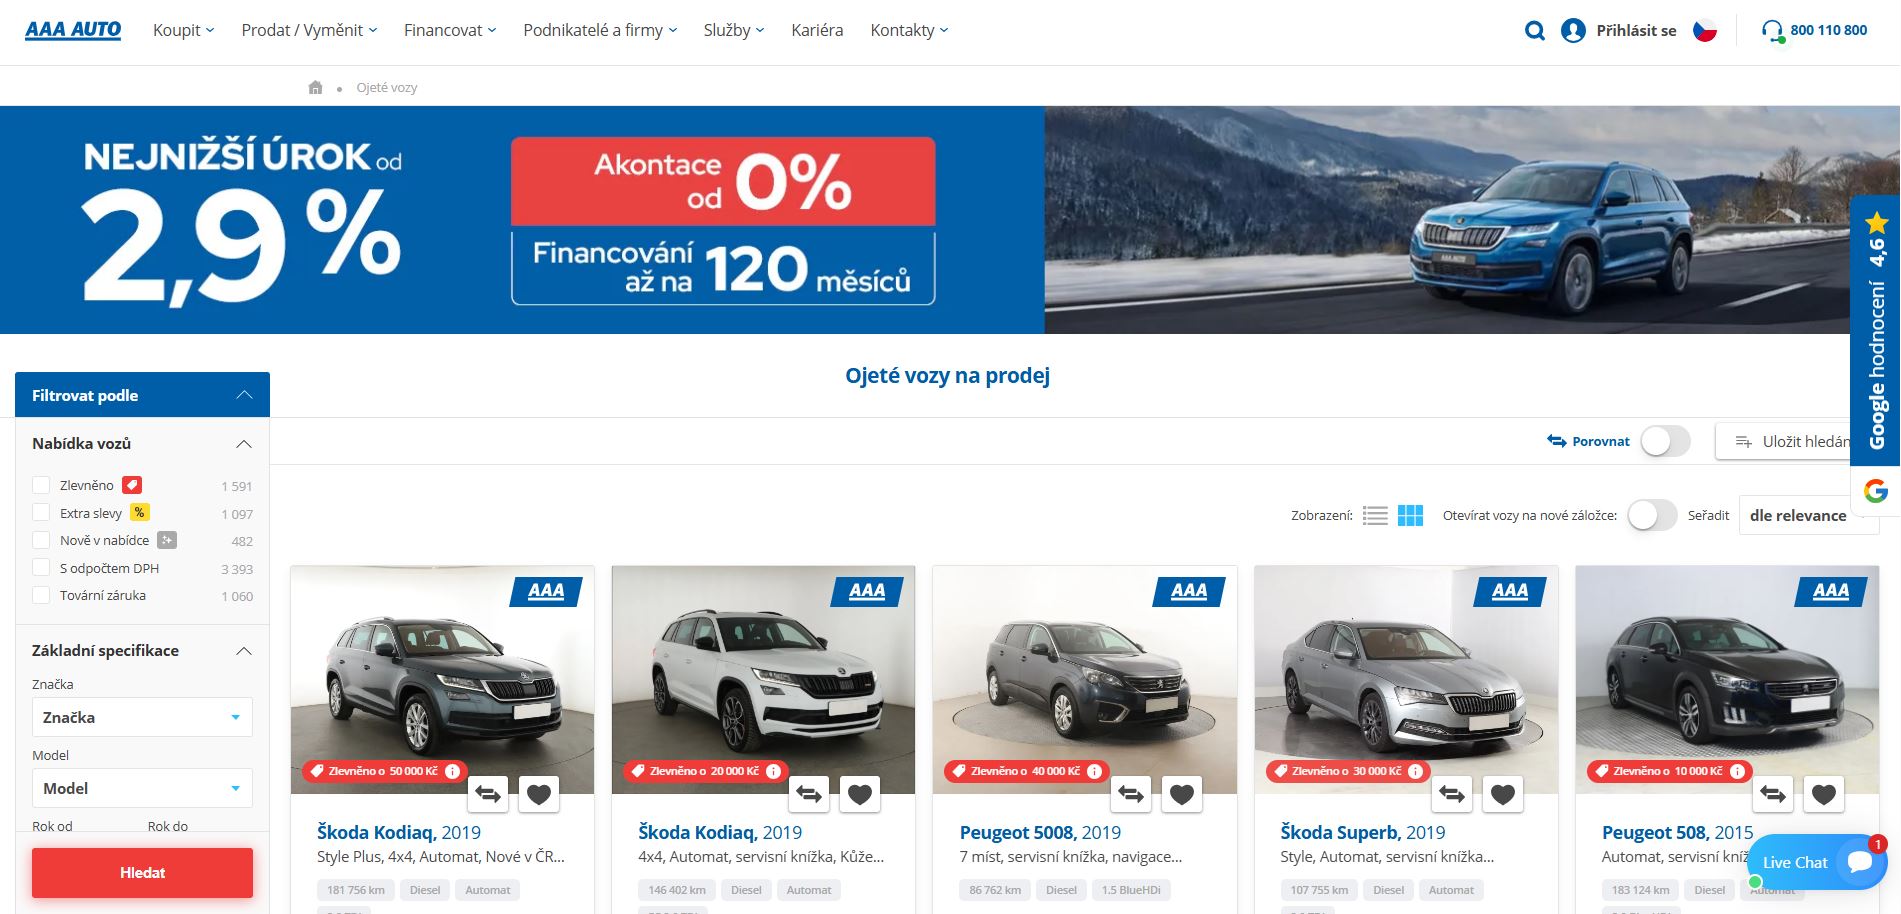
Task: Favorite the first Škoda Kodiaq with heart
Action: (x=539, y=794)
